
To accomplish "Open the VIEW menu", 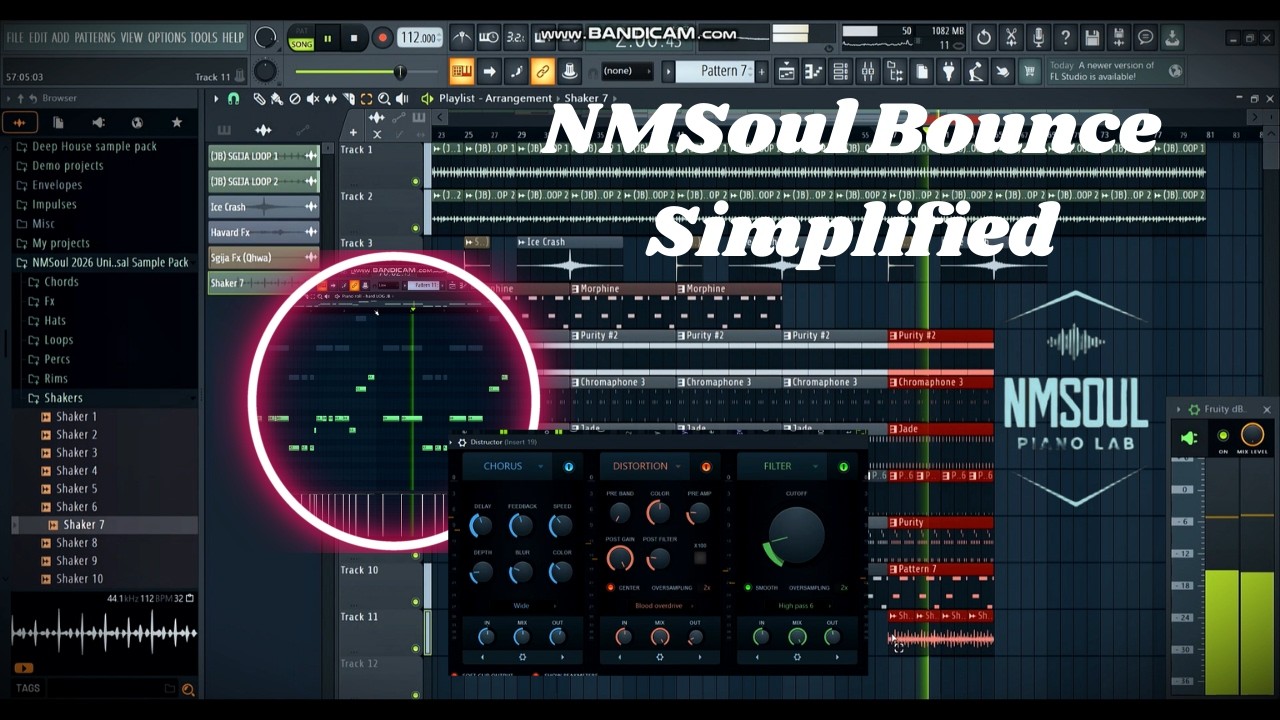I will (x=132, y=38).
